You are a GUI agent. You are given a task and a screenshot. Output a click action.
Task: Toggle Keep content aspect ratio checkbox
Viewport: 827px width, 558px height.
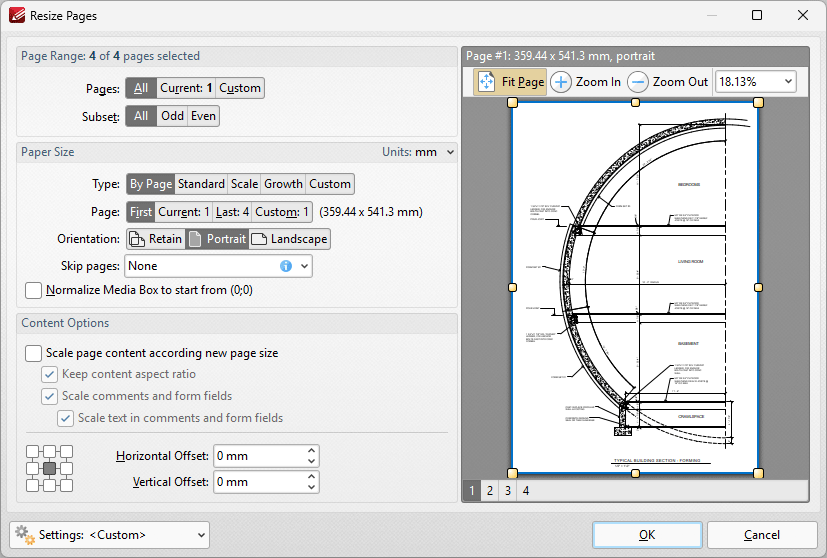pos(50,374)
